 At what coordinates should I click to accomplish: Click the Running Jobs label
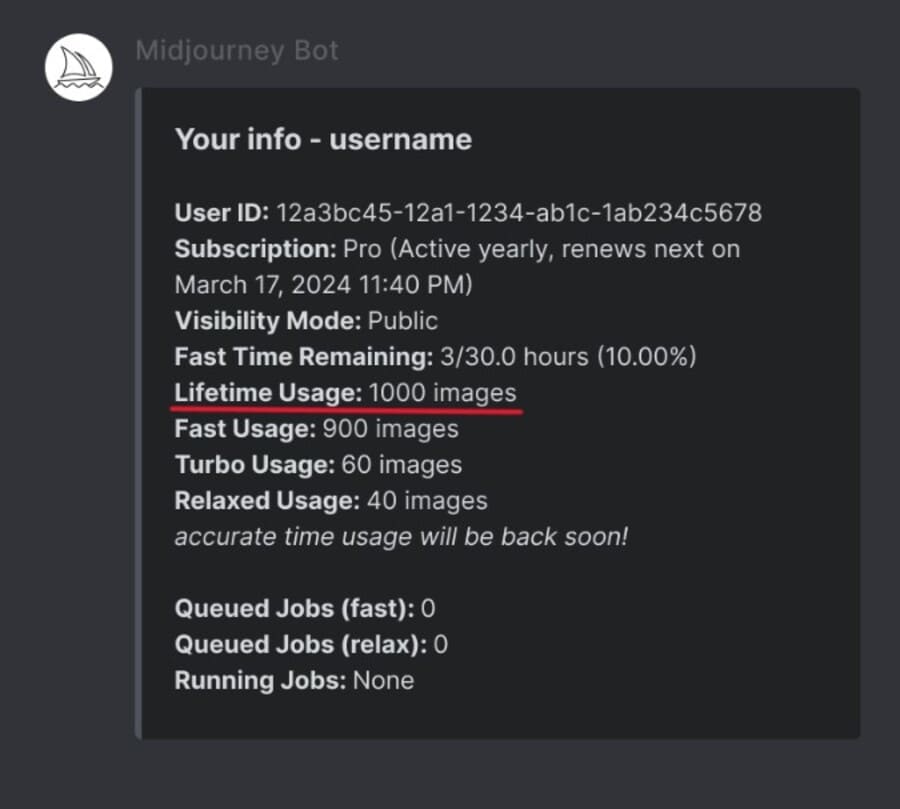(x=260, y=681)
